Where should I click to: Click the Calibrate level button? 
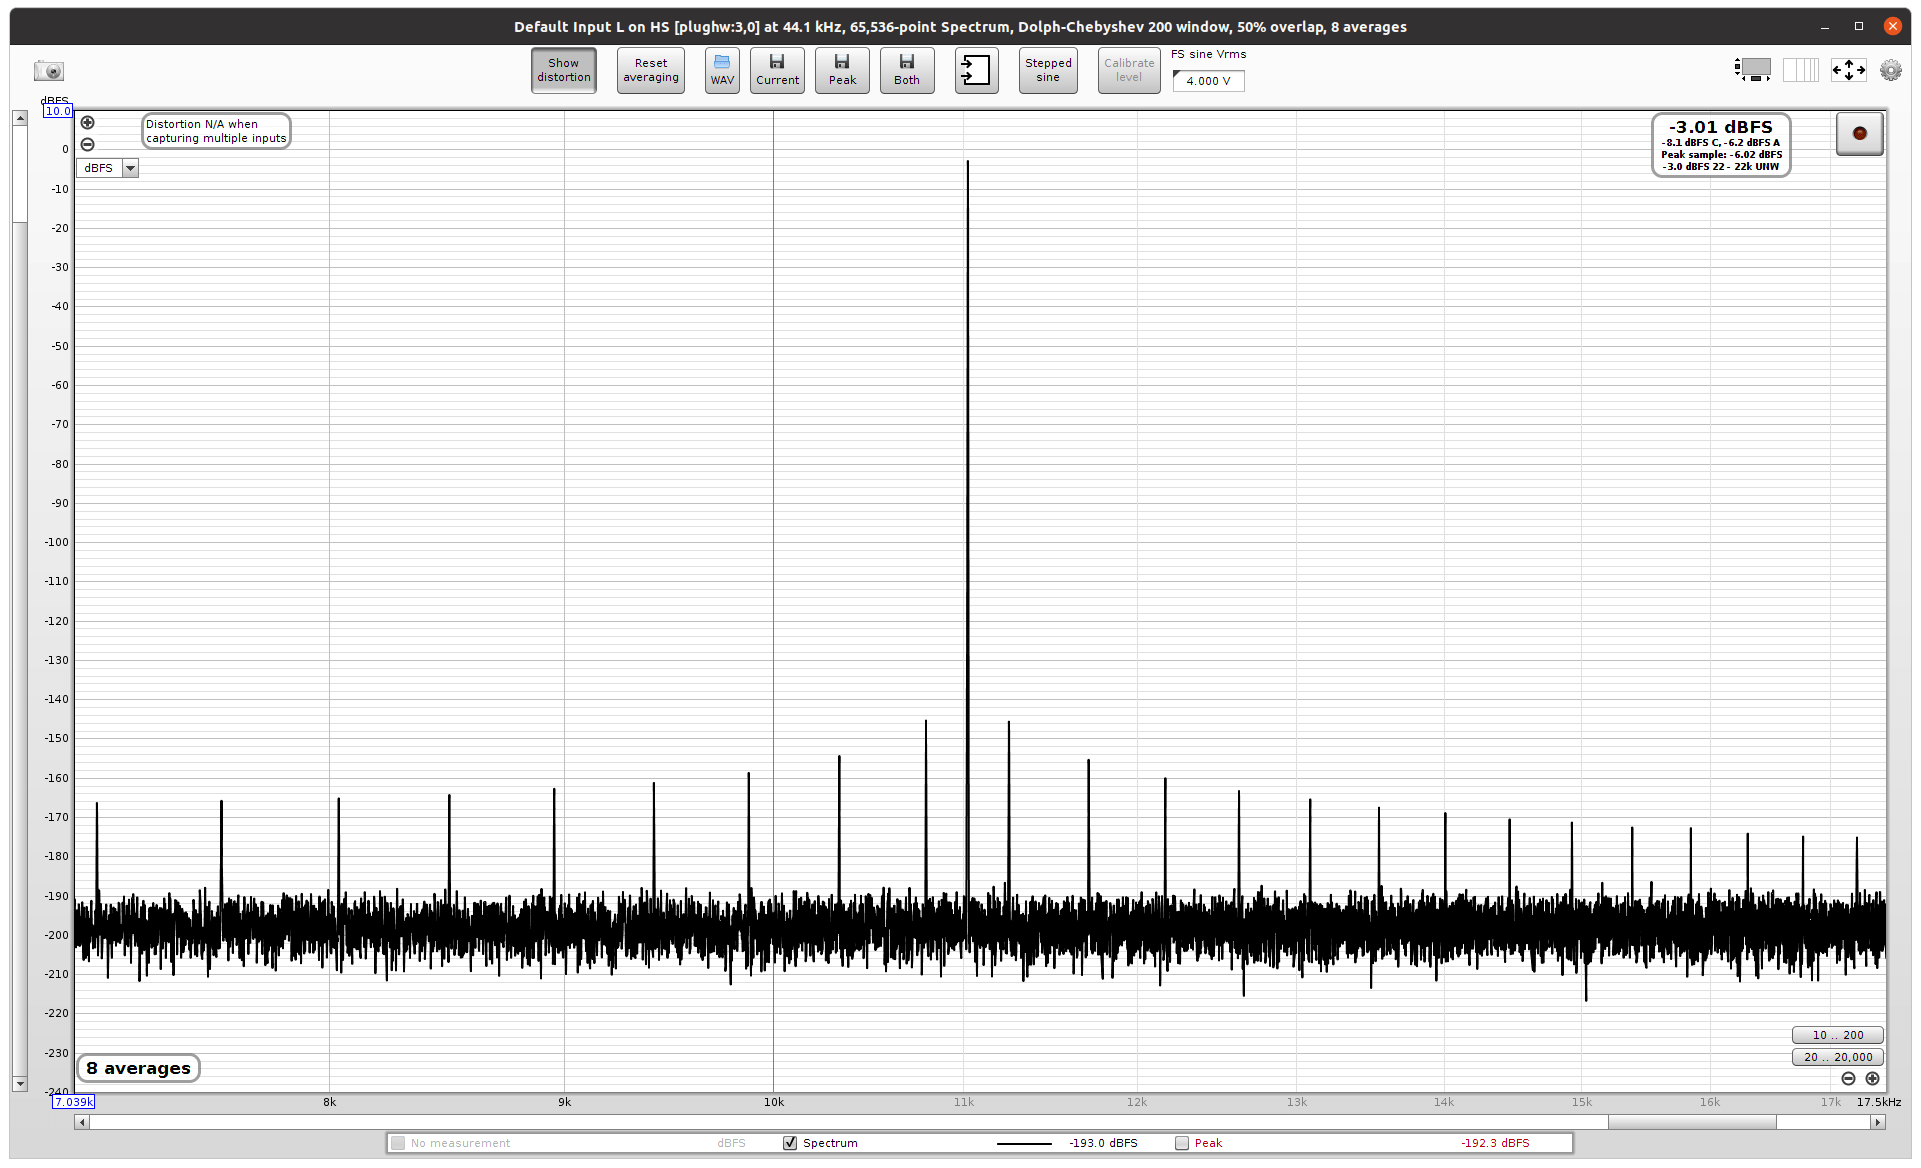click(1129, 70)
